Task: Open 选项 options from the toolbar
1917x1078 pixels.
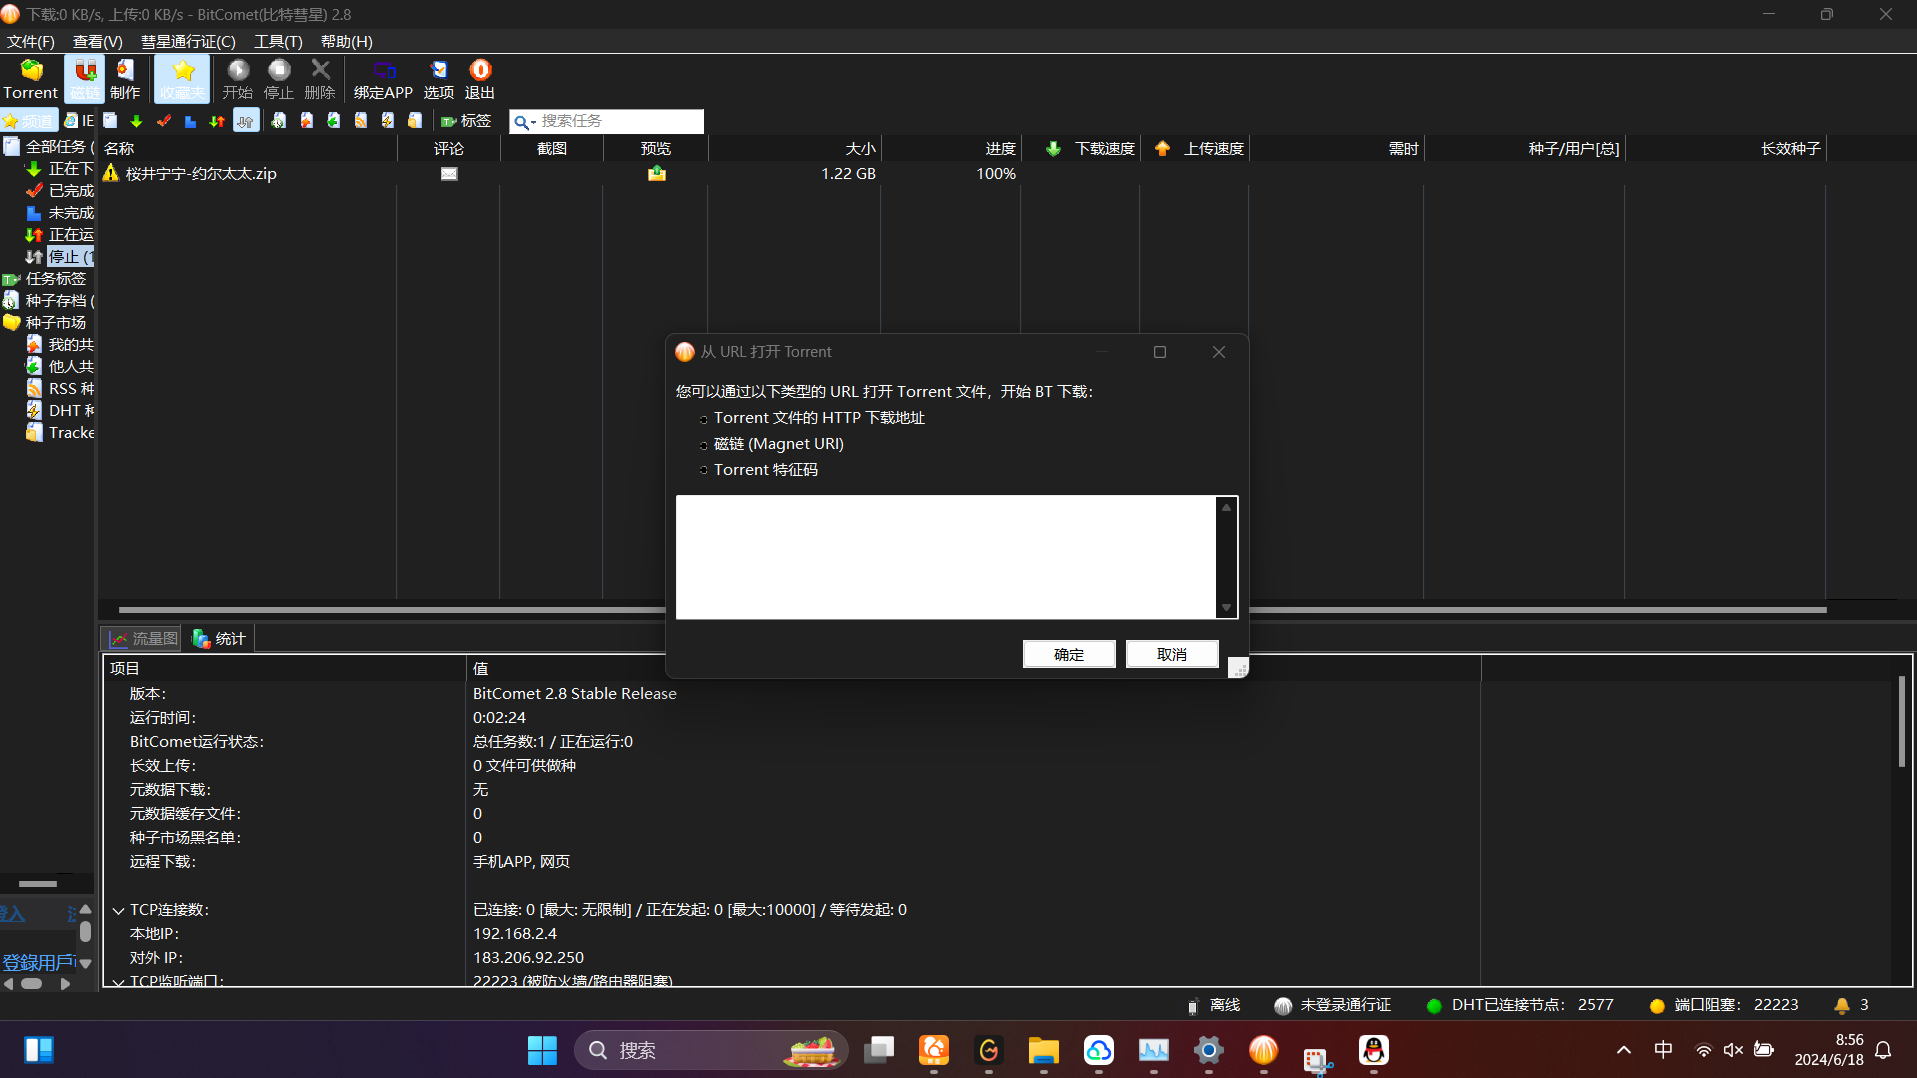Action: click(x=438, y=79)
